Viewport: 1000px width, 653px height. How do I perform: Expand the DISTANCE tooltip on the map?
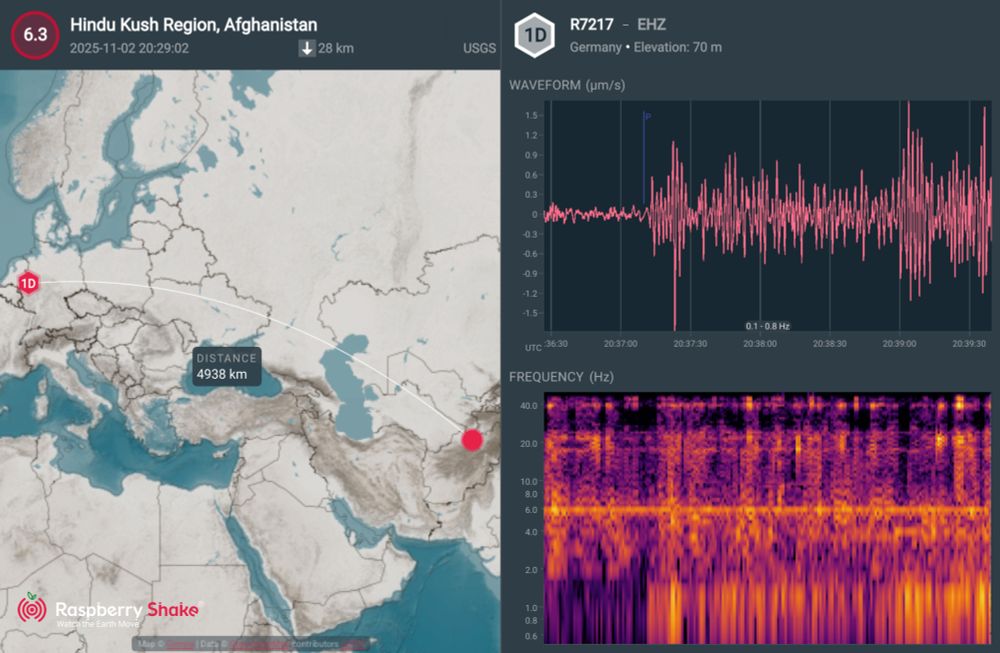[226, 366]
